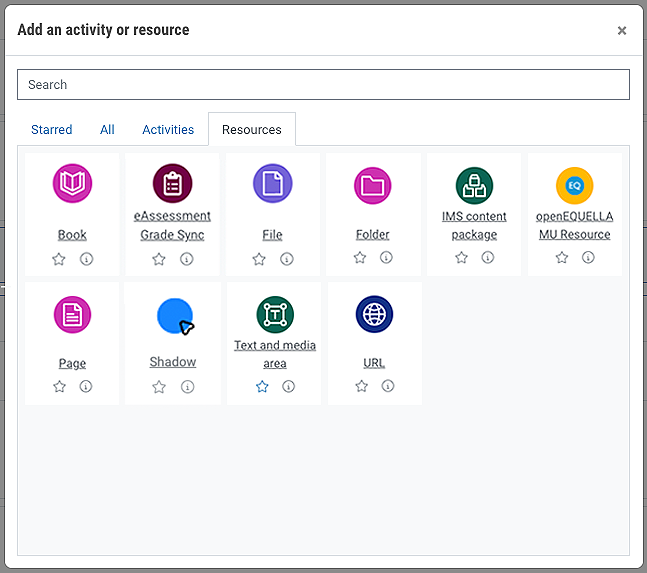The height and width of the screenshot is (573, 647).
Task: Toggle the star for Folder
Action: coord(360,258)
